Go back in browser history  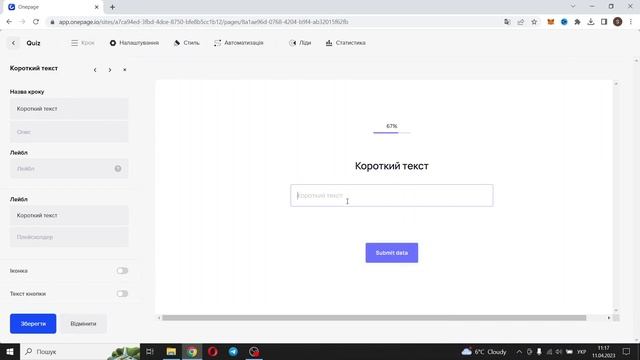9,22
